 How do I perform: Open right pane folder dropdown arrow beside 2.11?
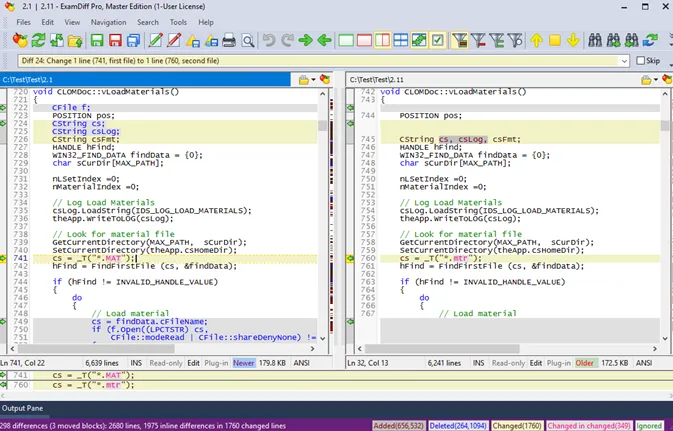(655, 80)
